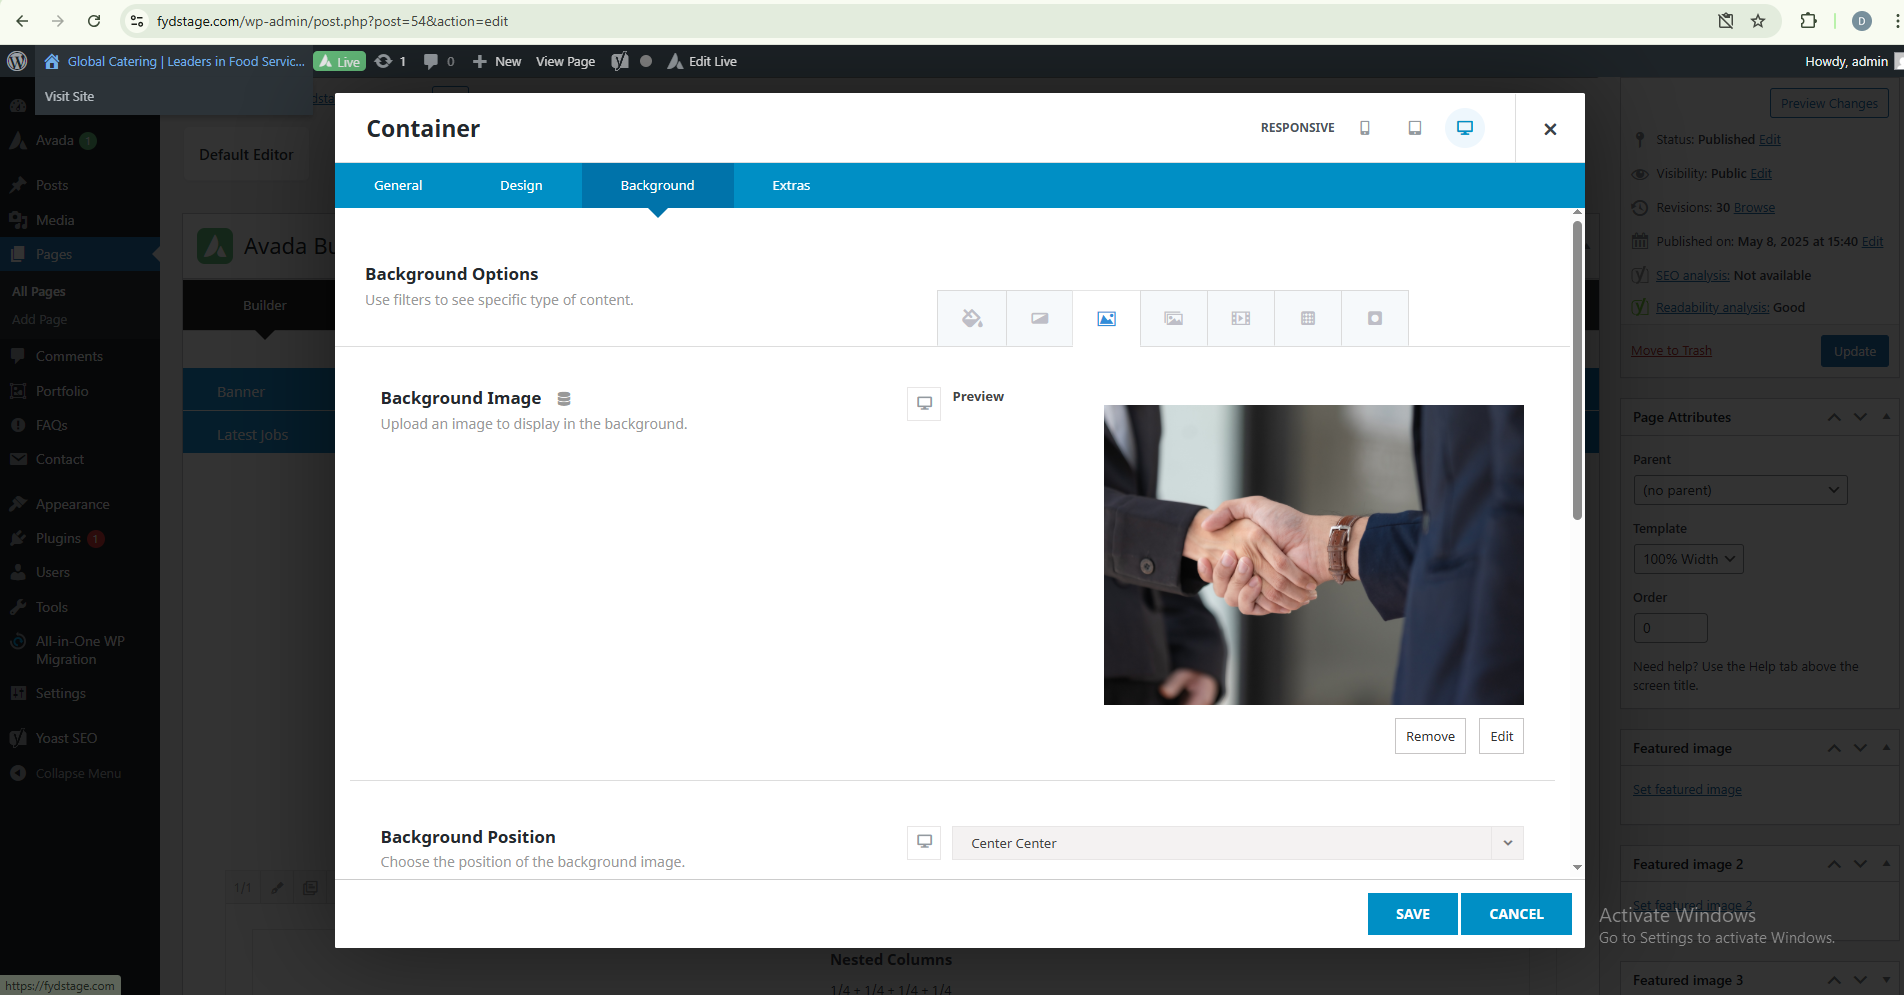This screenshot has width=1904, height=995.
Task: Click the Yoast SEO icon in admin bar
Action: (x=620, y=61)
